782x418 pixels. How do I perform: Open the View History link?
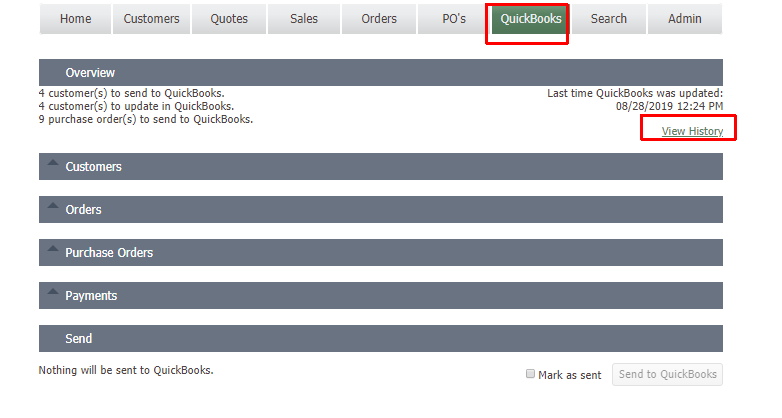(692, 131)
